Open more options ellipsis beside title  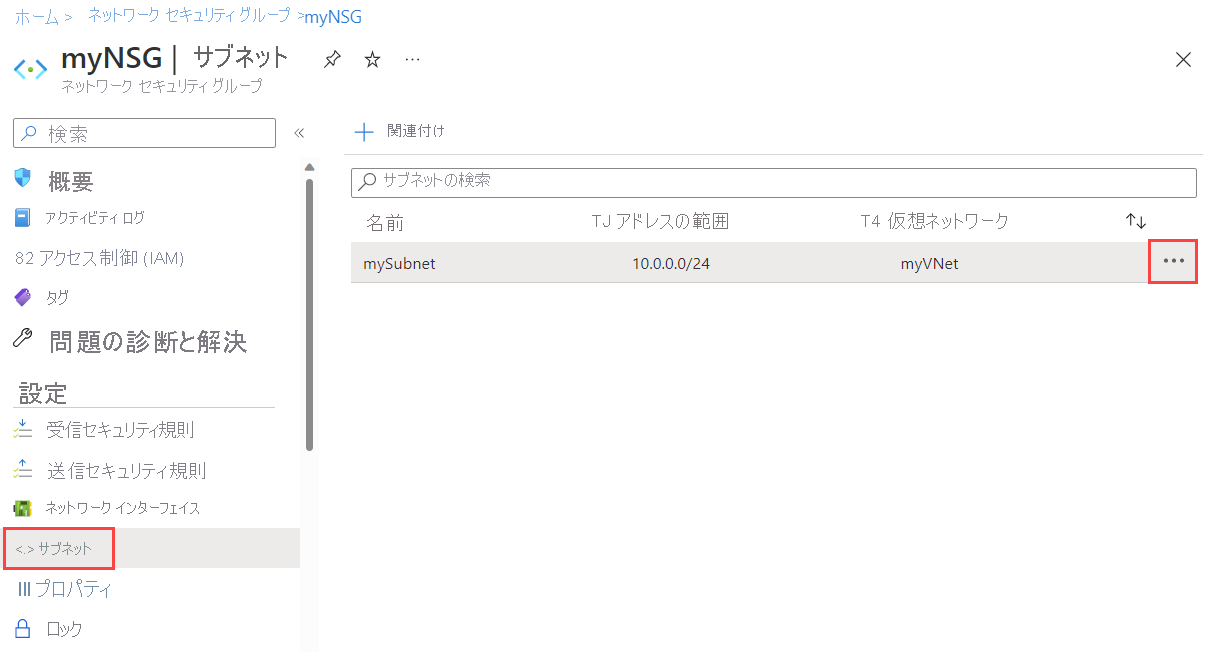(412, 60)
